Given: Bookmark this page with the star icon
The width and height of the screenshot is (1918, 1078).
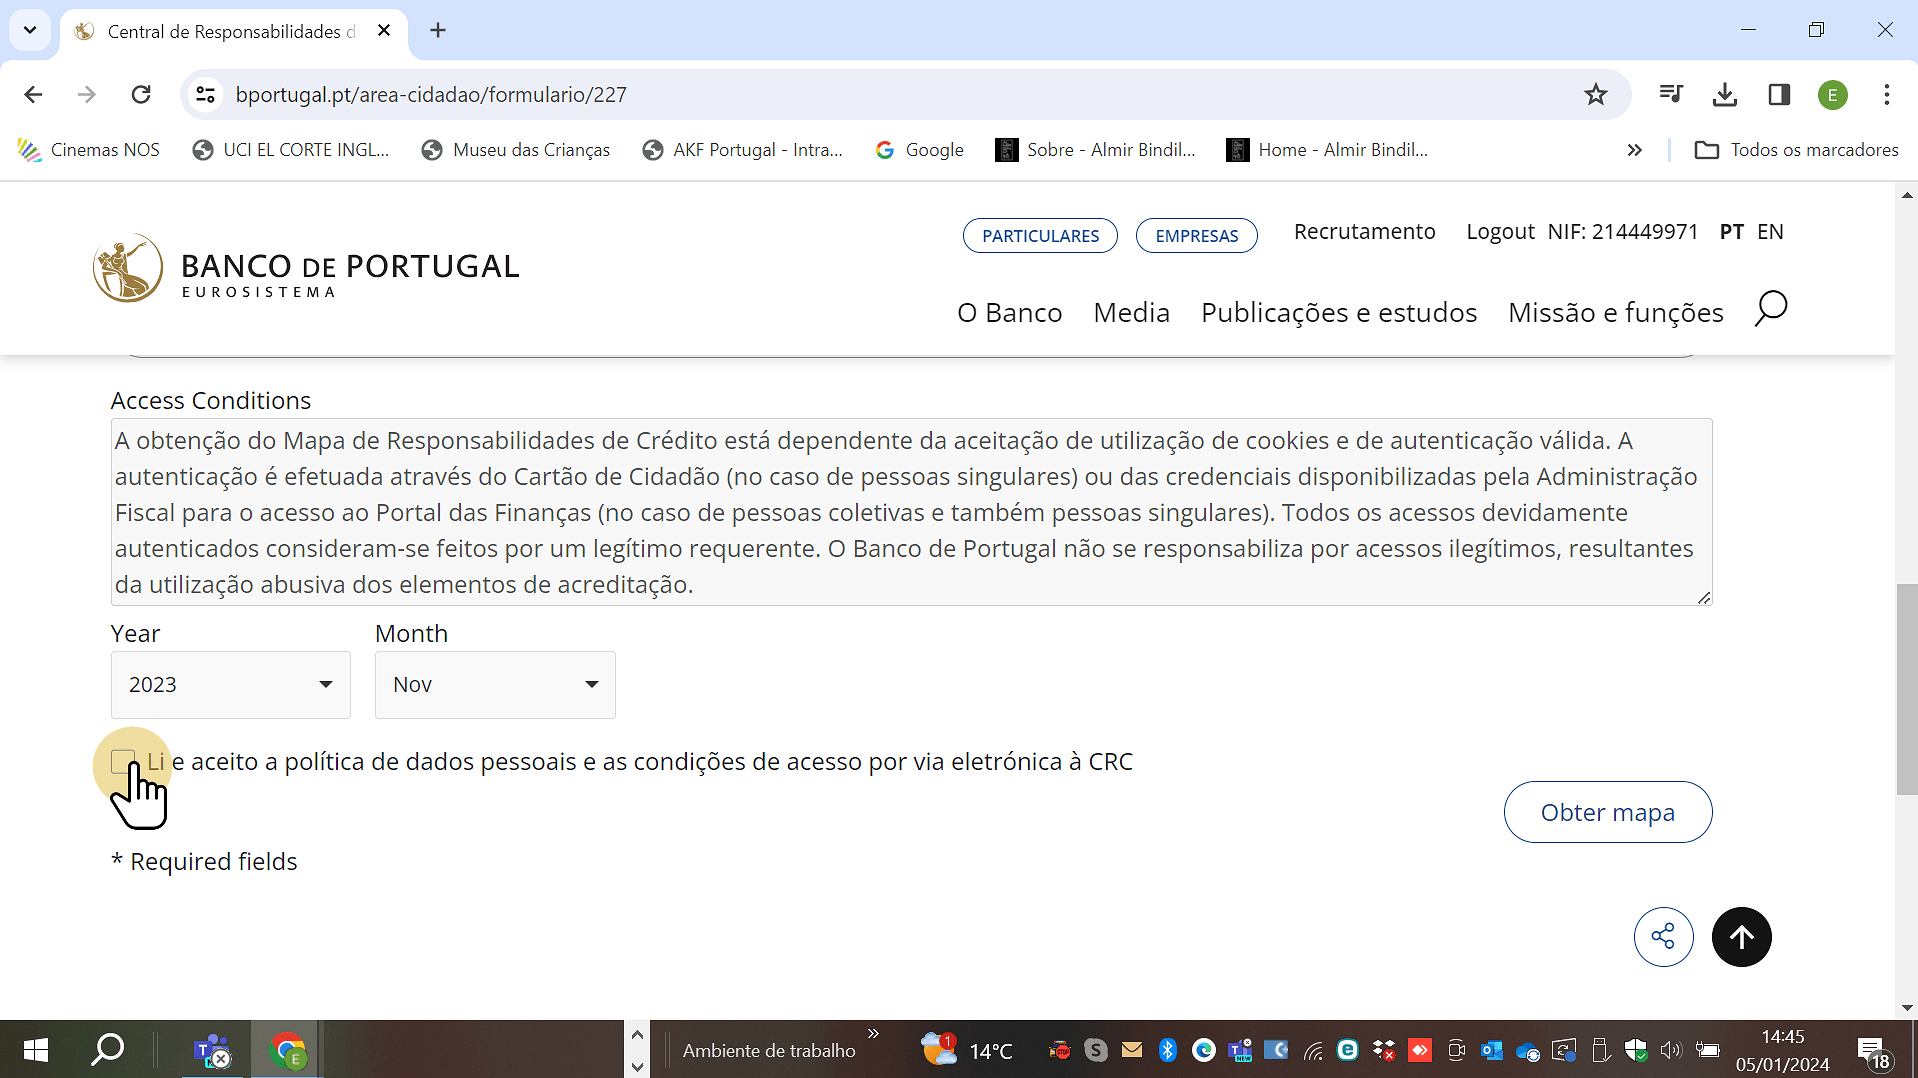Looking at the screenshot, I should pyautogui.click(x=1595, y=95).
